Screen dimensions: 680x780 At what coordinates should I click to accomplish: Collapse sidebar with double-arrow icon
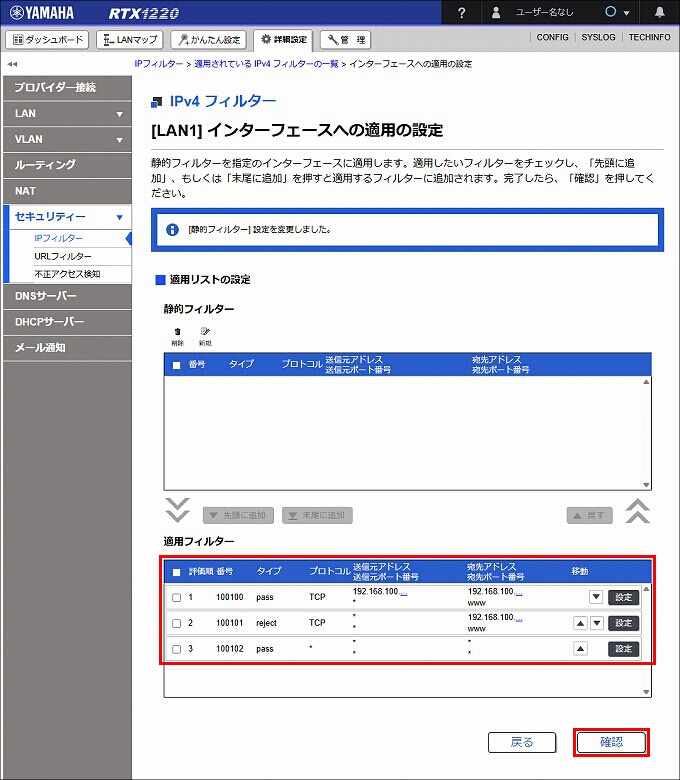click(x=12, y=64)
